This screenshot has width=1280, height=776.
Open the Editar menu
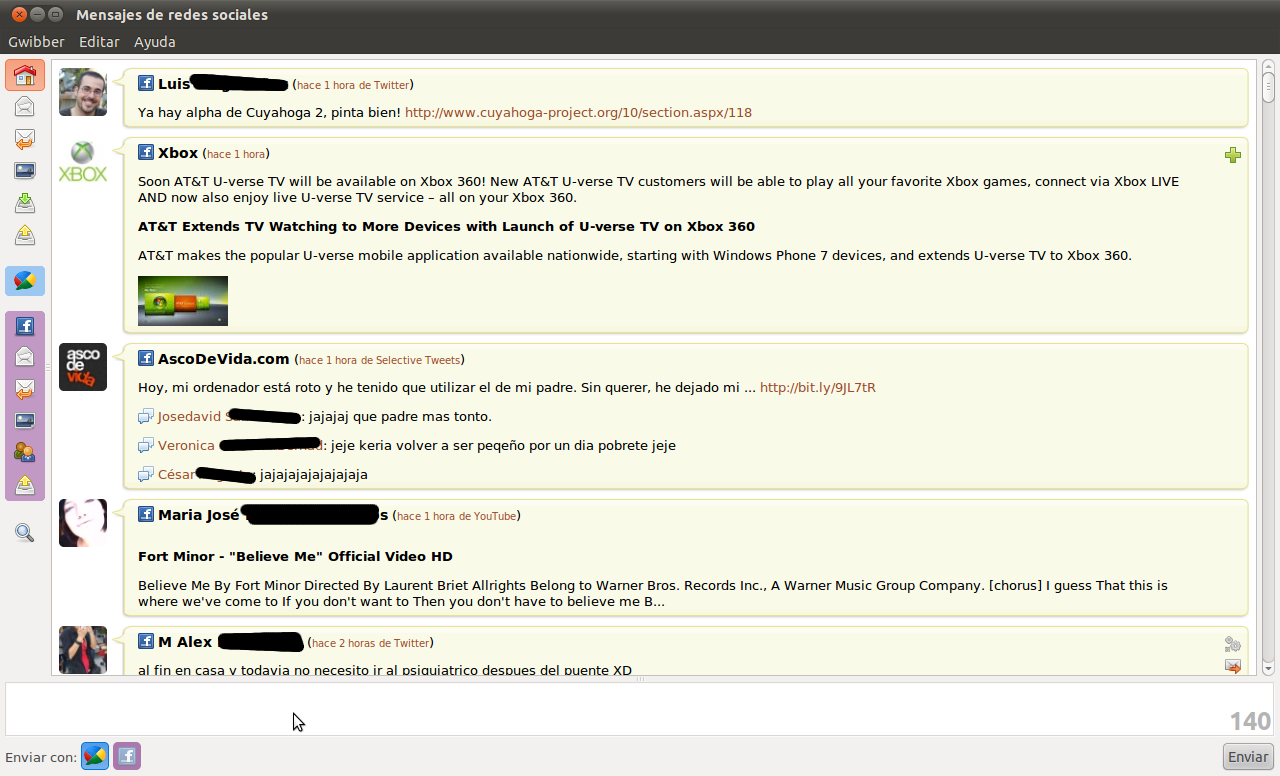(x=99, y=42)
